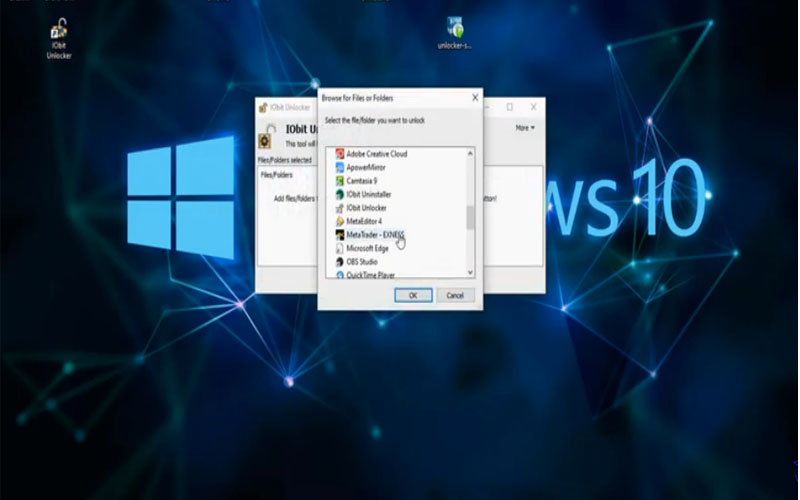The width and height of the screenshot is (800, 500).
Task: Select IObit Unlocker entry text in browse list
Action: point(366,208)
